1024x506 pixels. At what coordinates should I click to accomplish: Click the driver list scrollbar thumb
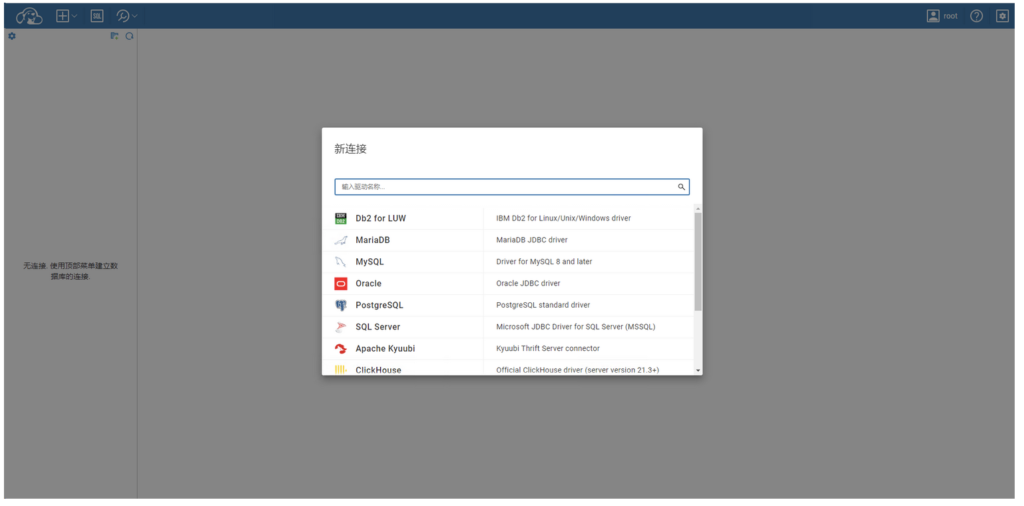(698, 261)
